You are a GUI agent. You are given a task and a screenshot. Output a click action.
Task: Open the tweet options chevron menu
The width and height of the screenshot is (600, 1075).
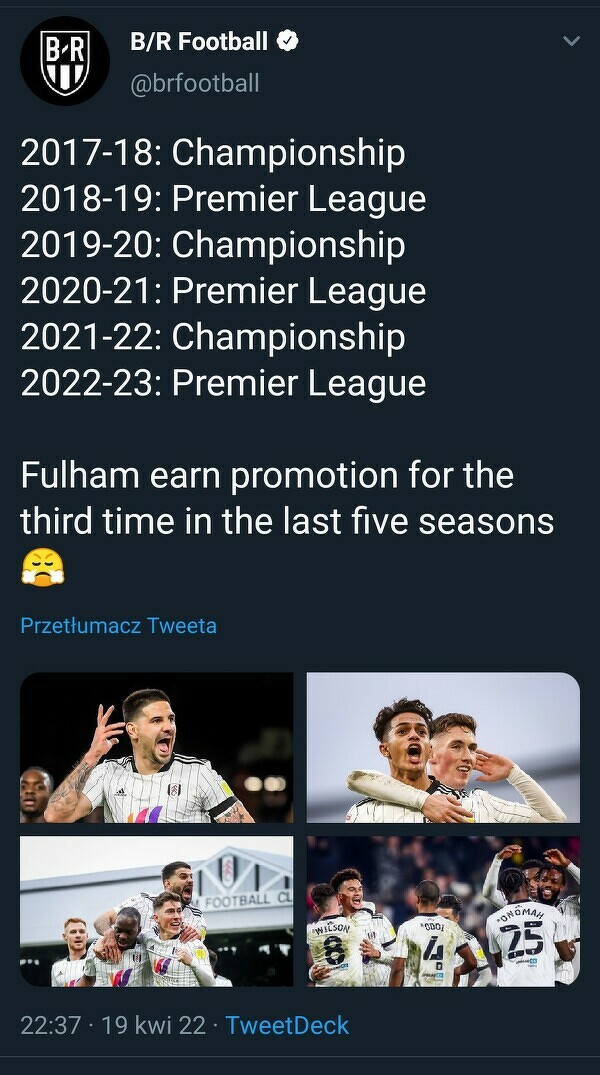571,42
